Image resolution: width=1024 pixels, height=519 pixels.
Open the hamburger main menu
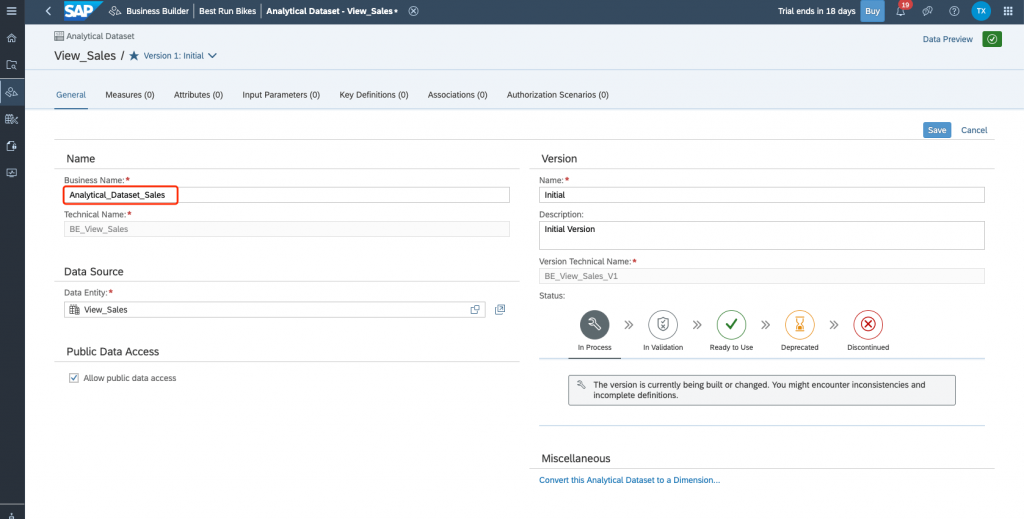coord(11,11)
